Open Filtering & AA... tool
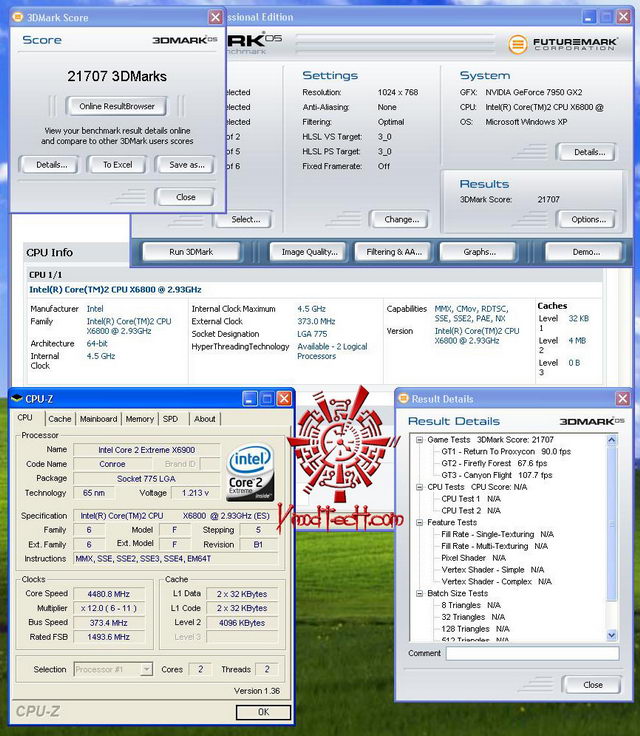 tap(393, 252)
